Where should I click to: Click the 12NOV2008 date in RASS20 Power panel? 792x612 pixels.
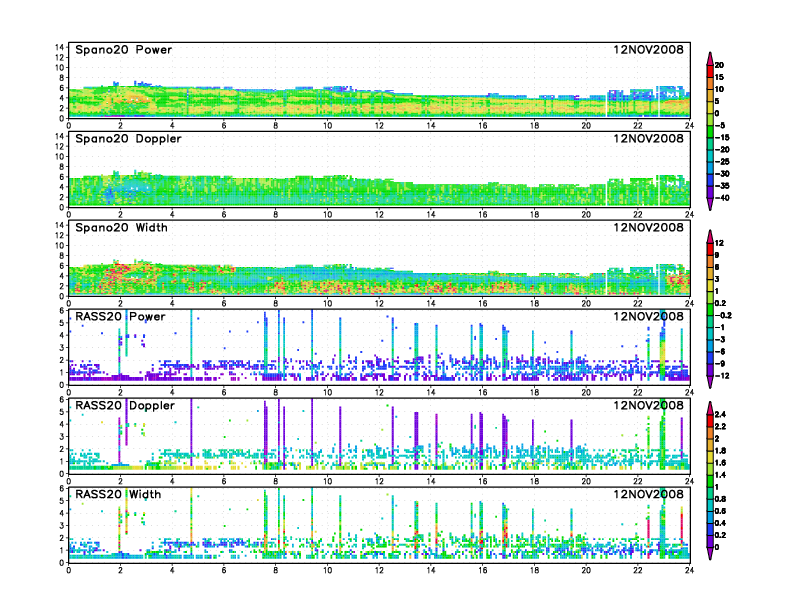pos(648,316)
